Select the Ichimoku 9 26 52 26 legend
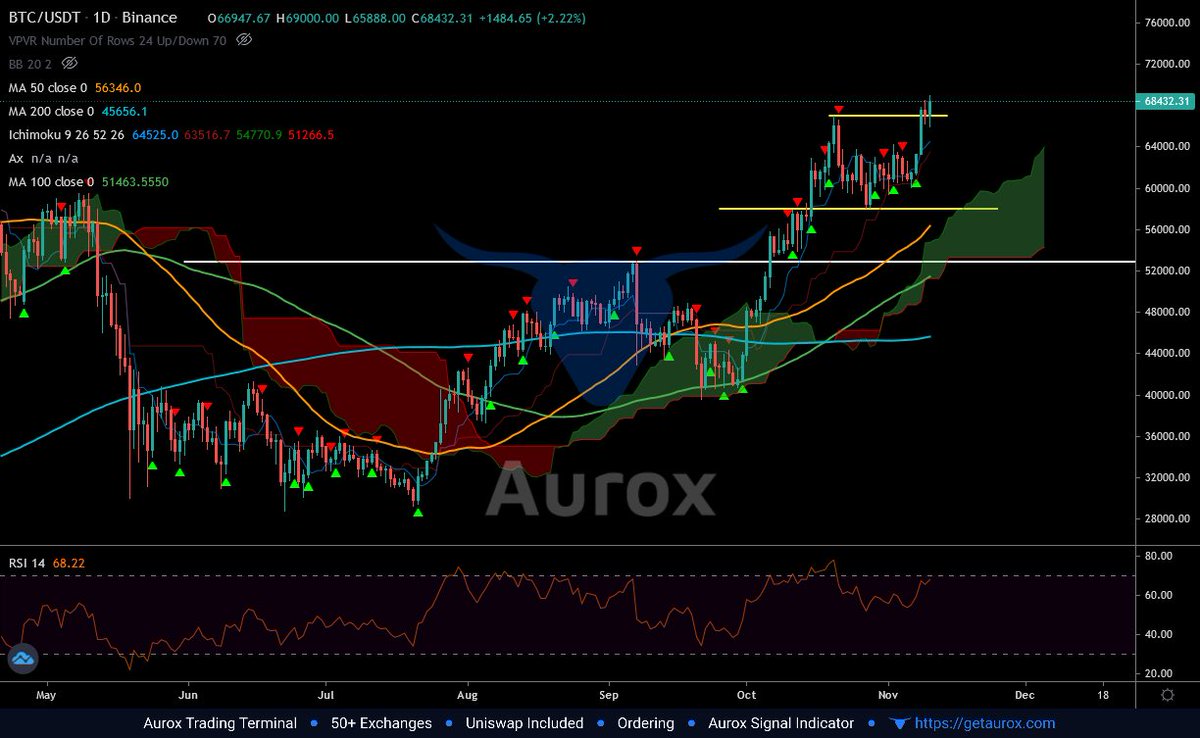Screen dimensions: 1200x738 coord(66,134)
